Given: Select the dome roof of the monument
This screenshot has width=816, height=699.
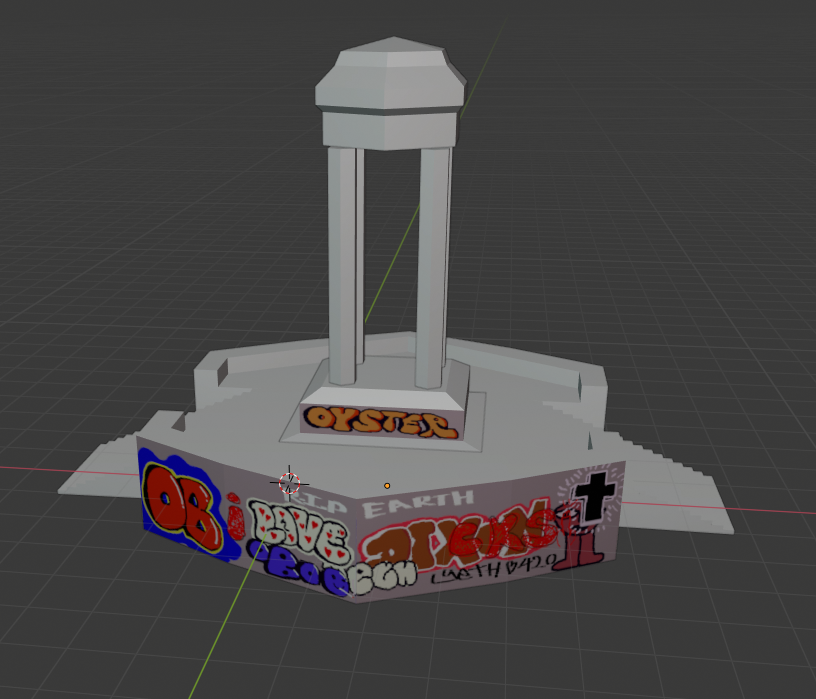Looking at the screenshot, I should (x=390, y=73).
